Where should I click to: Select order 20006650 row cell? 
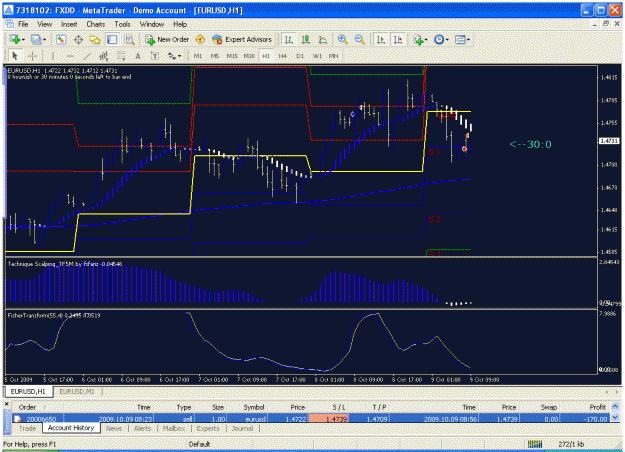click(41, 419)
